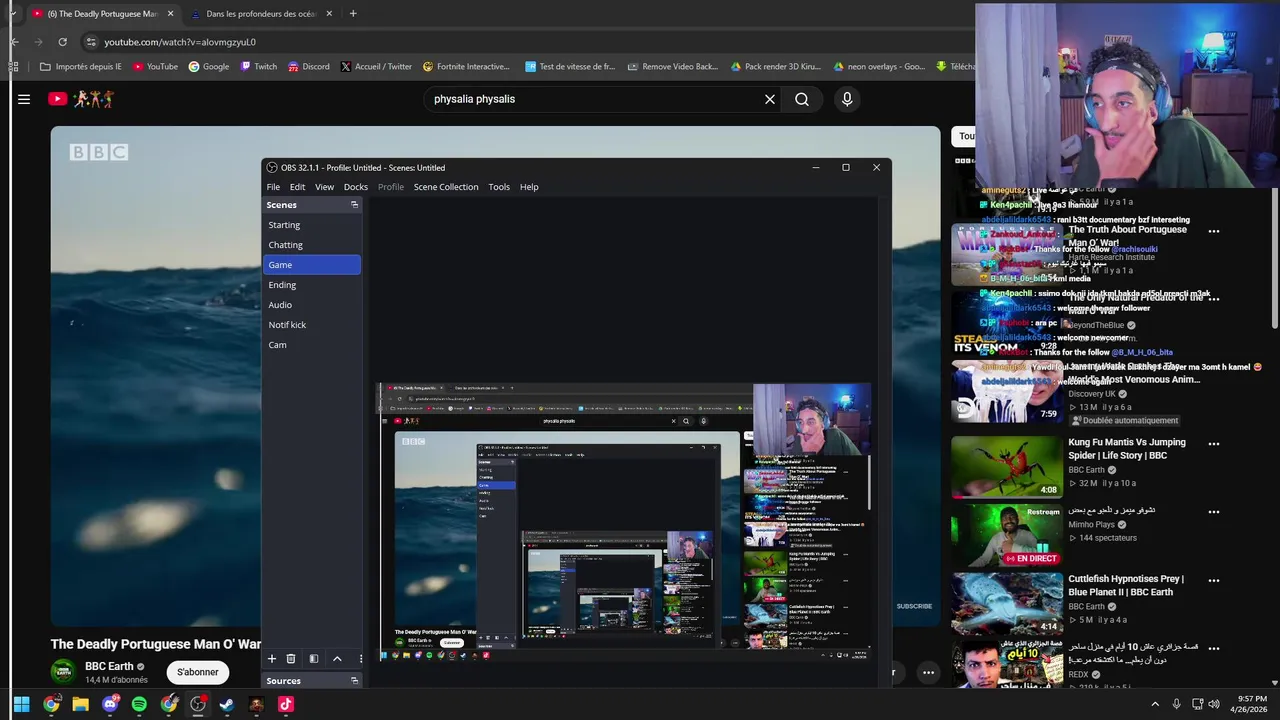Screen dimensions: 1280x720
Task: Open Spotify from the taskbar
Action: click(139, 704)
